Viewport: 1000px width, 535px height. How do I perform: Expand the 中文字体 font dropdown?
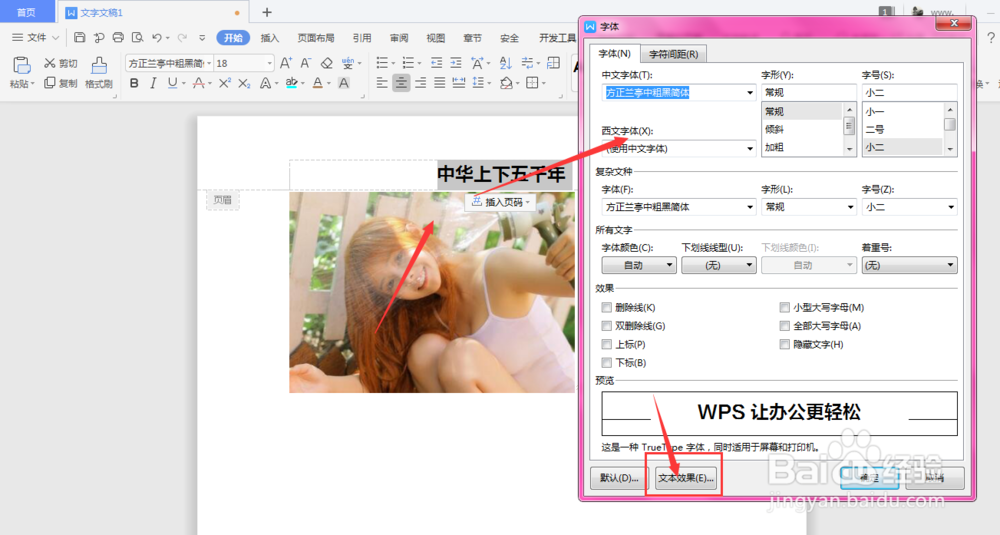tap(749, 92)
